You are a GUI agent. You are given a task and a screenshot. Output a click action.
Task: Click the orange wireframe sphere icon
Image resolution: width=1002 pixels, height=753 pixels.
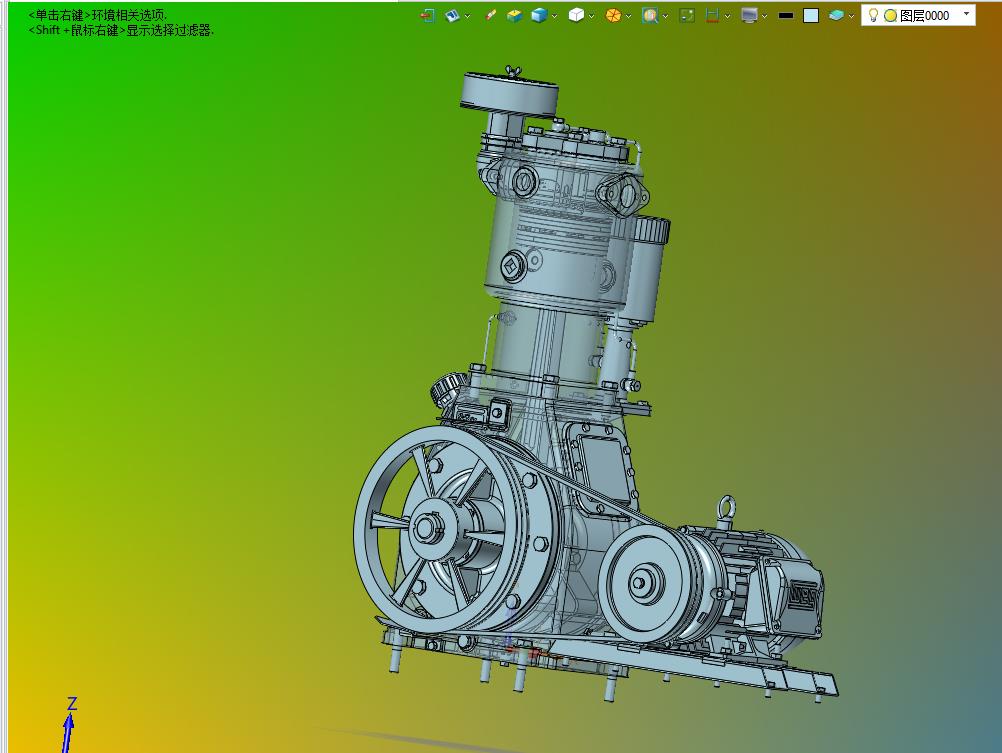tap(613, 15)
